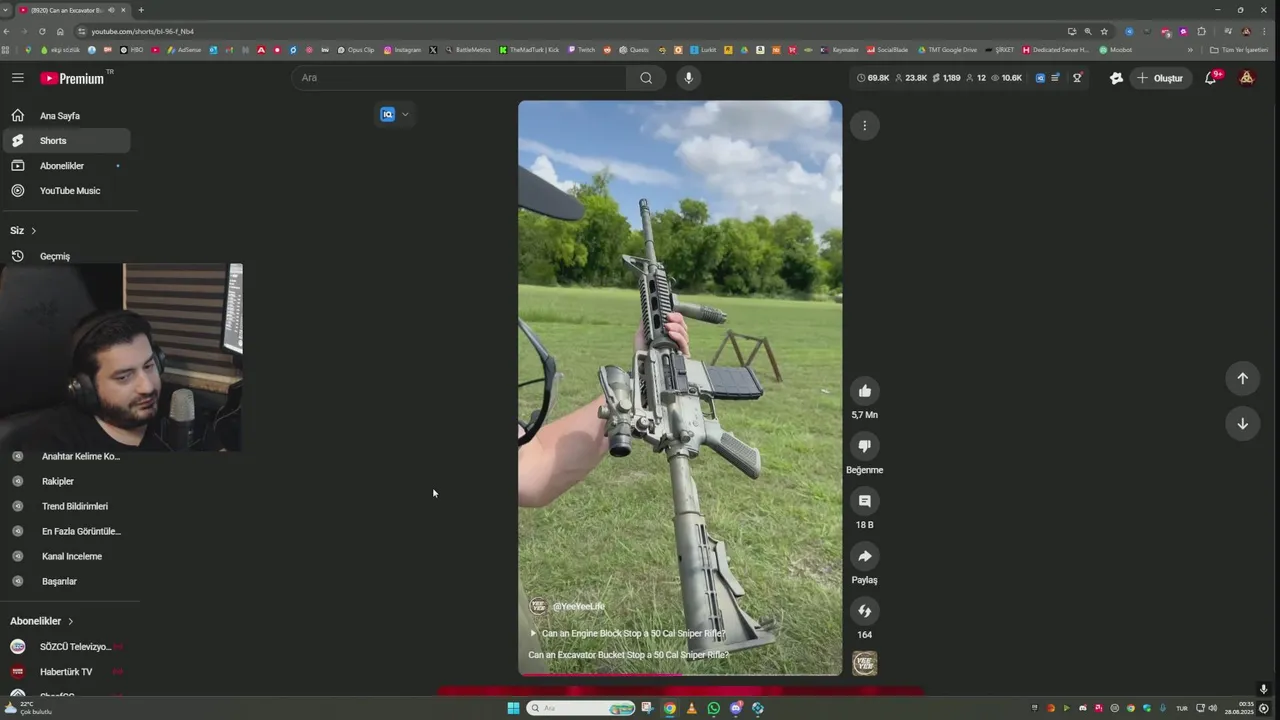Like the short video

[865, 391]
